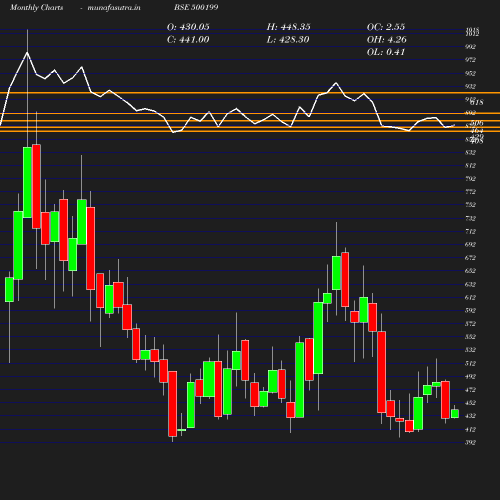The height and width of the screenshot is (500, 500).
Task: Click the 612 price axis label
Action: click(x=470, y=297)
